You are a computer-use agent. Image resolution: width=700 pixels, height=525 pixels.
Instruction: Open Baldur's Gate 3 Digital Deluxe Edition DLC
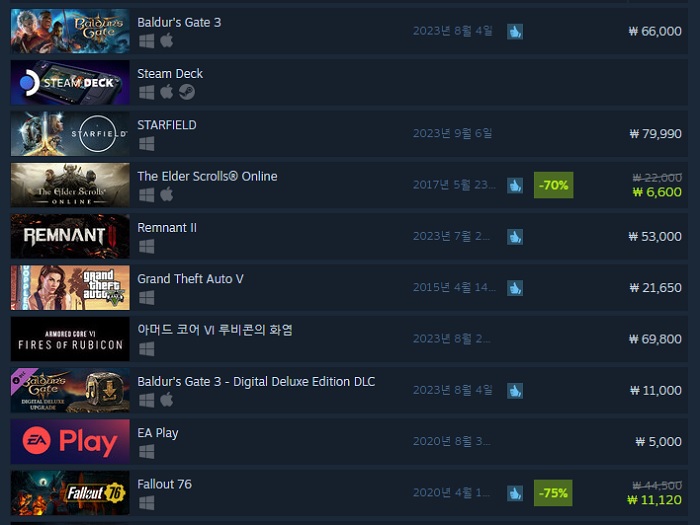[x=256, y=382]
